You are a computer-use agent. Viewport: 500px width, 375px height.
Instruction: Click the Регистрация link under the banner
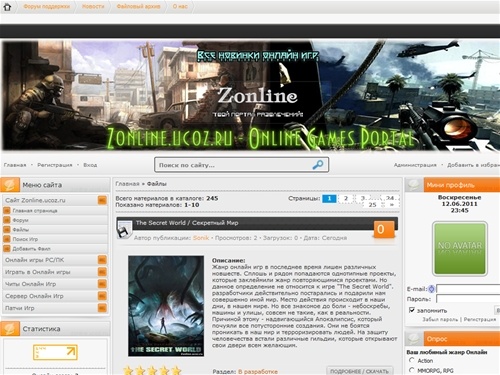pyautogui.click(x=55, y=165)
